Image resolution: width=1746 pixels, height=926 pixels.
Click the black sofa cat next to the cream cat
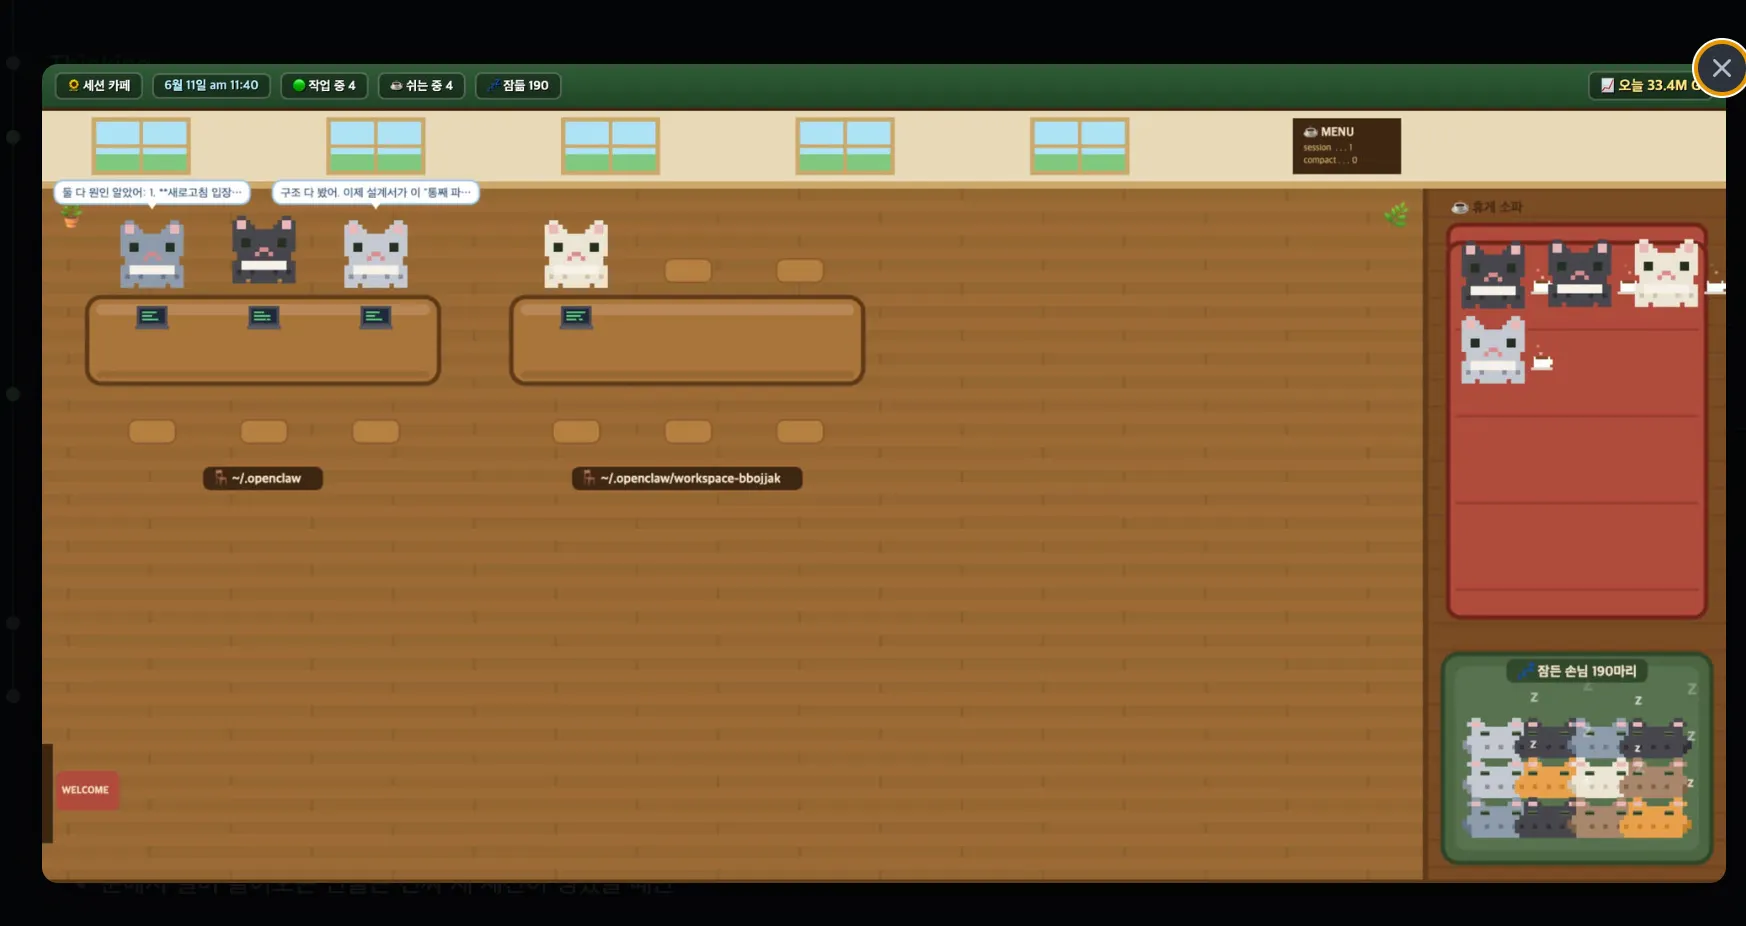coord(1580,272)
